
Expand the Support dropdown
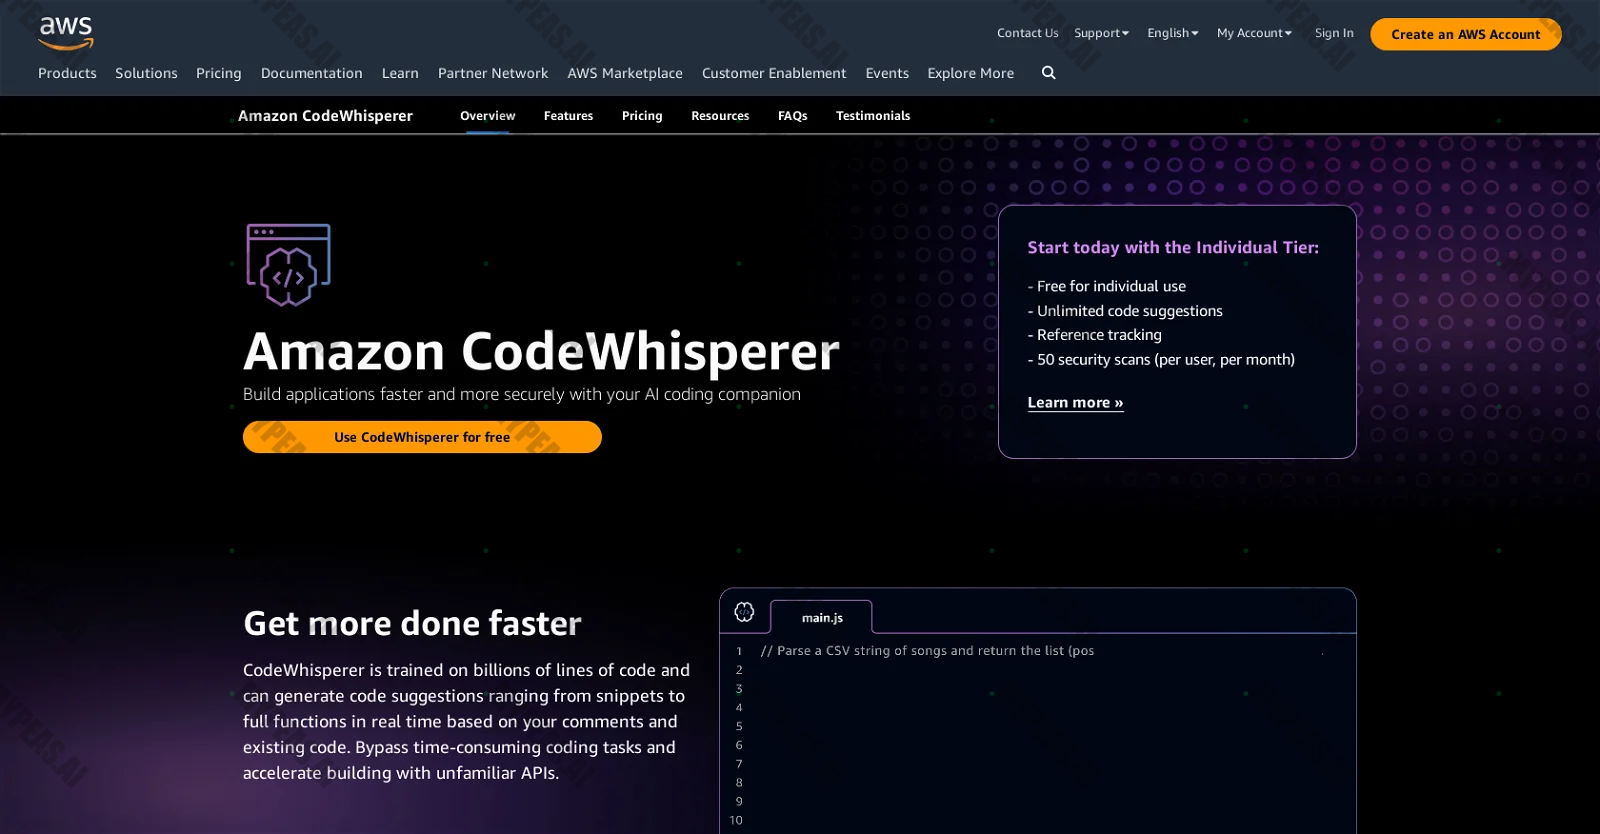point(1101,33)
